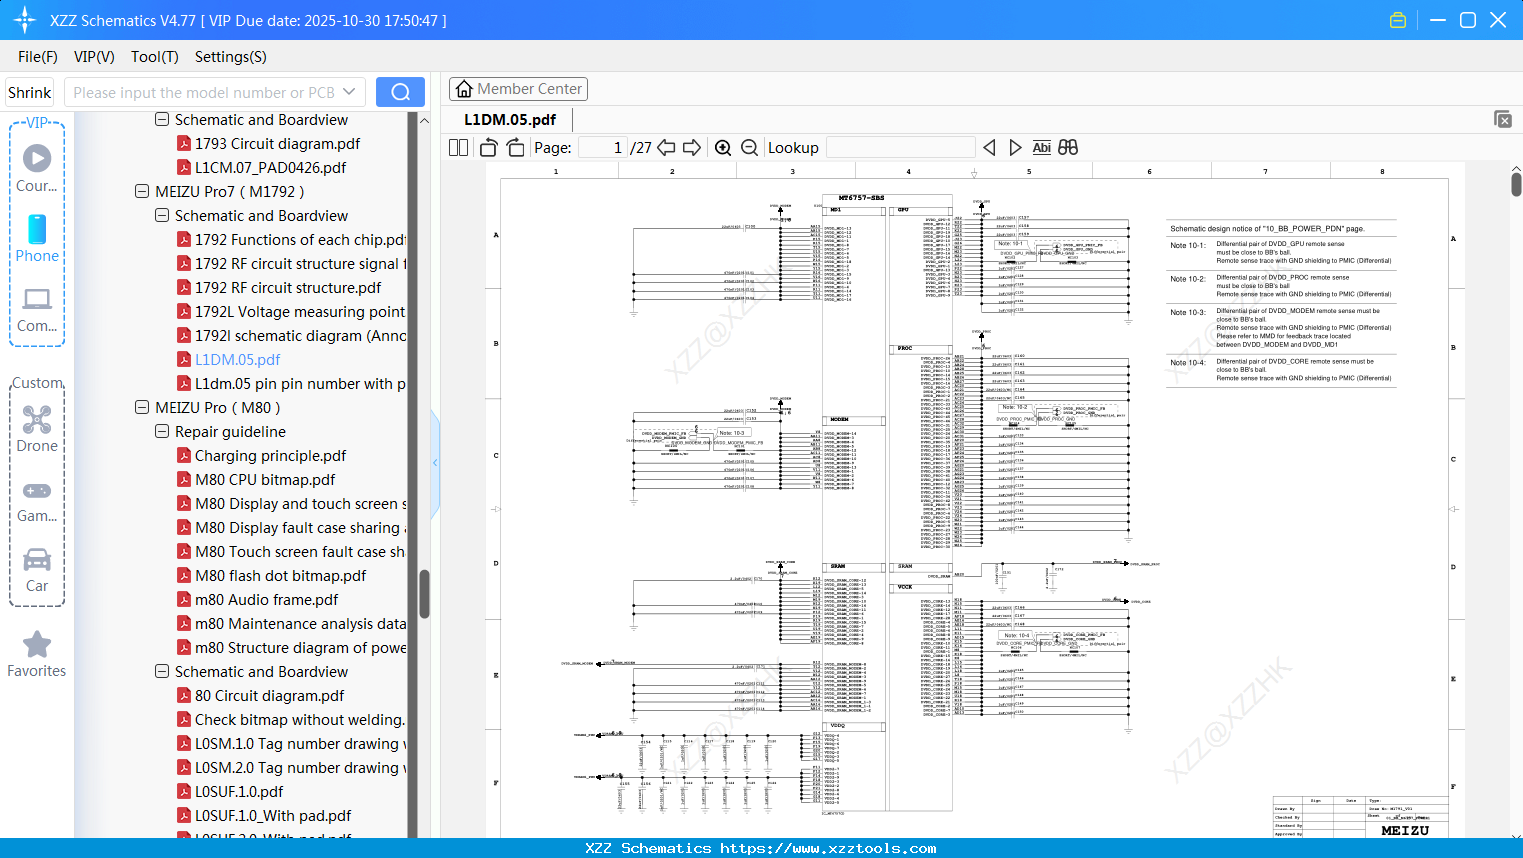
Task: Open L0SM.1.0 Tag number drawing file
Action: click(x=300, y=743)
